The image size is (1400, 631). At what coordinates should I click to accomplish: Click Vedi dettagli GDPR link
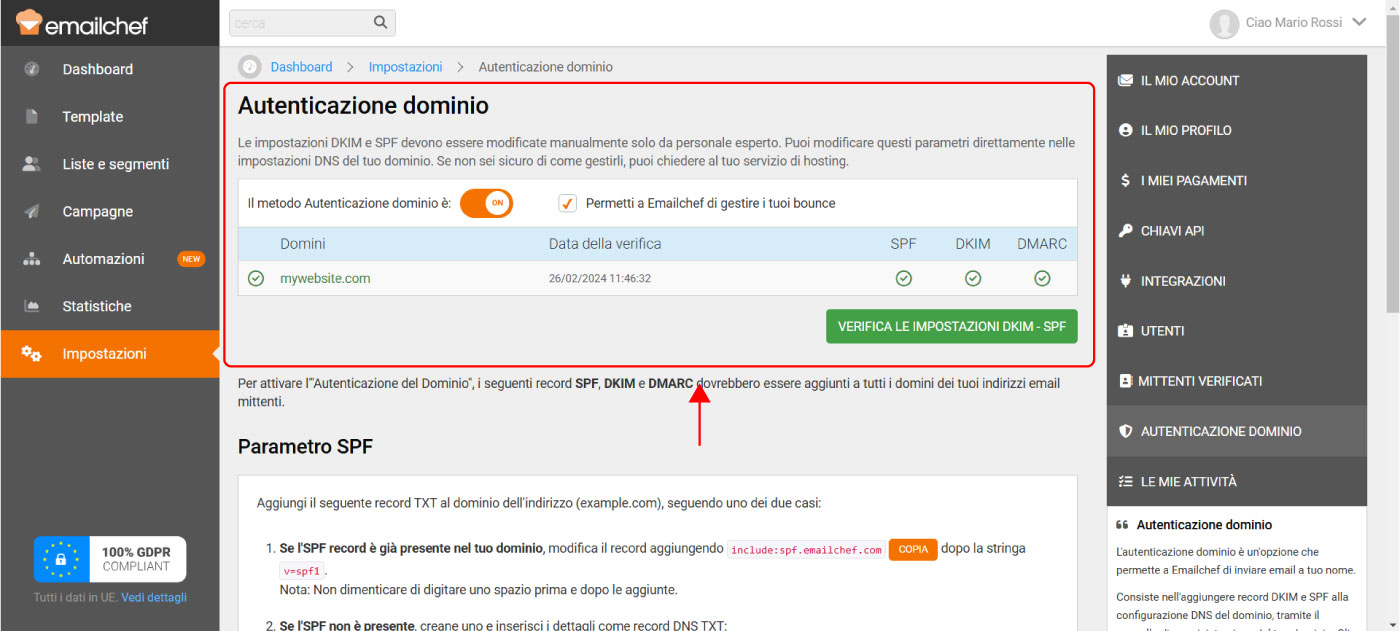[154, 598]
